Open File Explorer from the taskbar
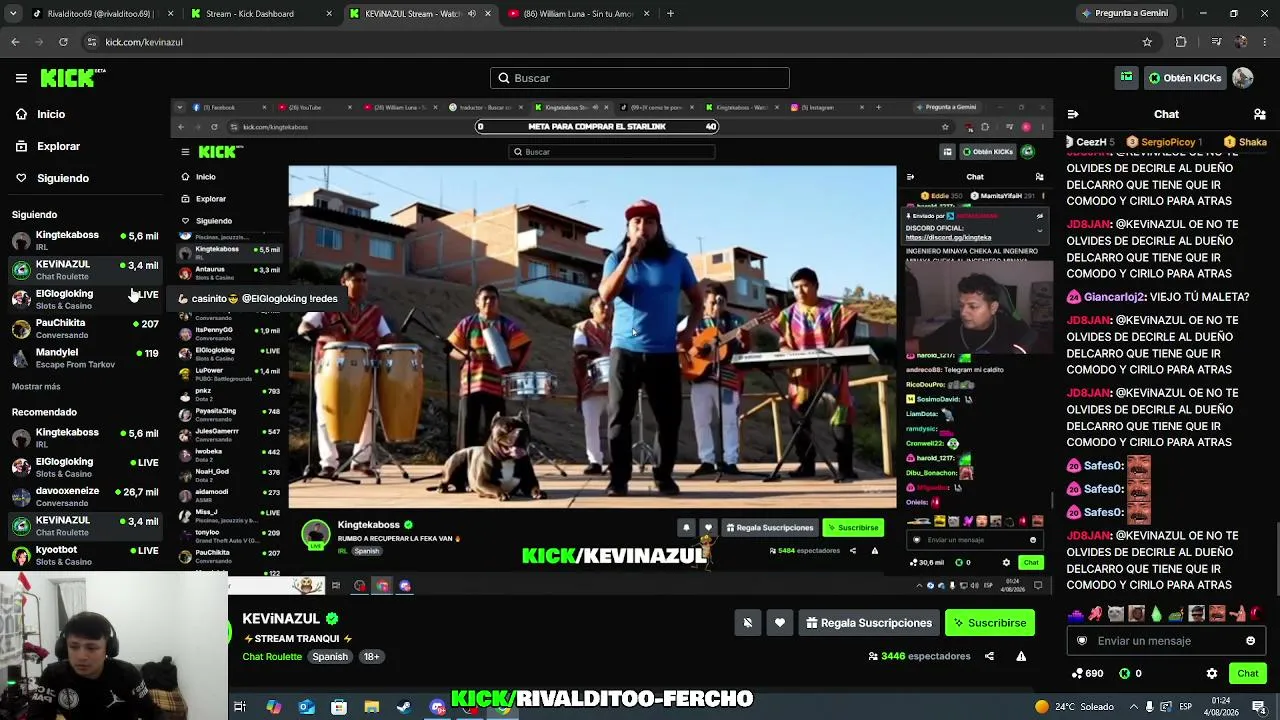The width and height of the screenshot is (1280, 720). [371, 707]
